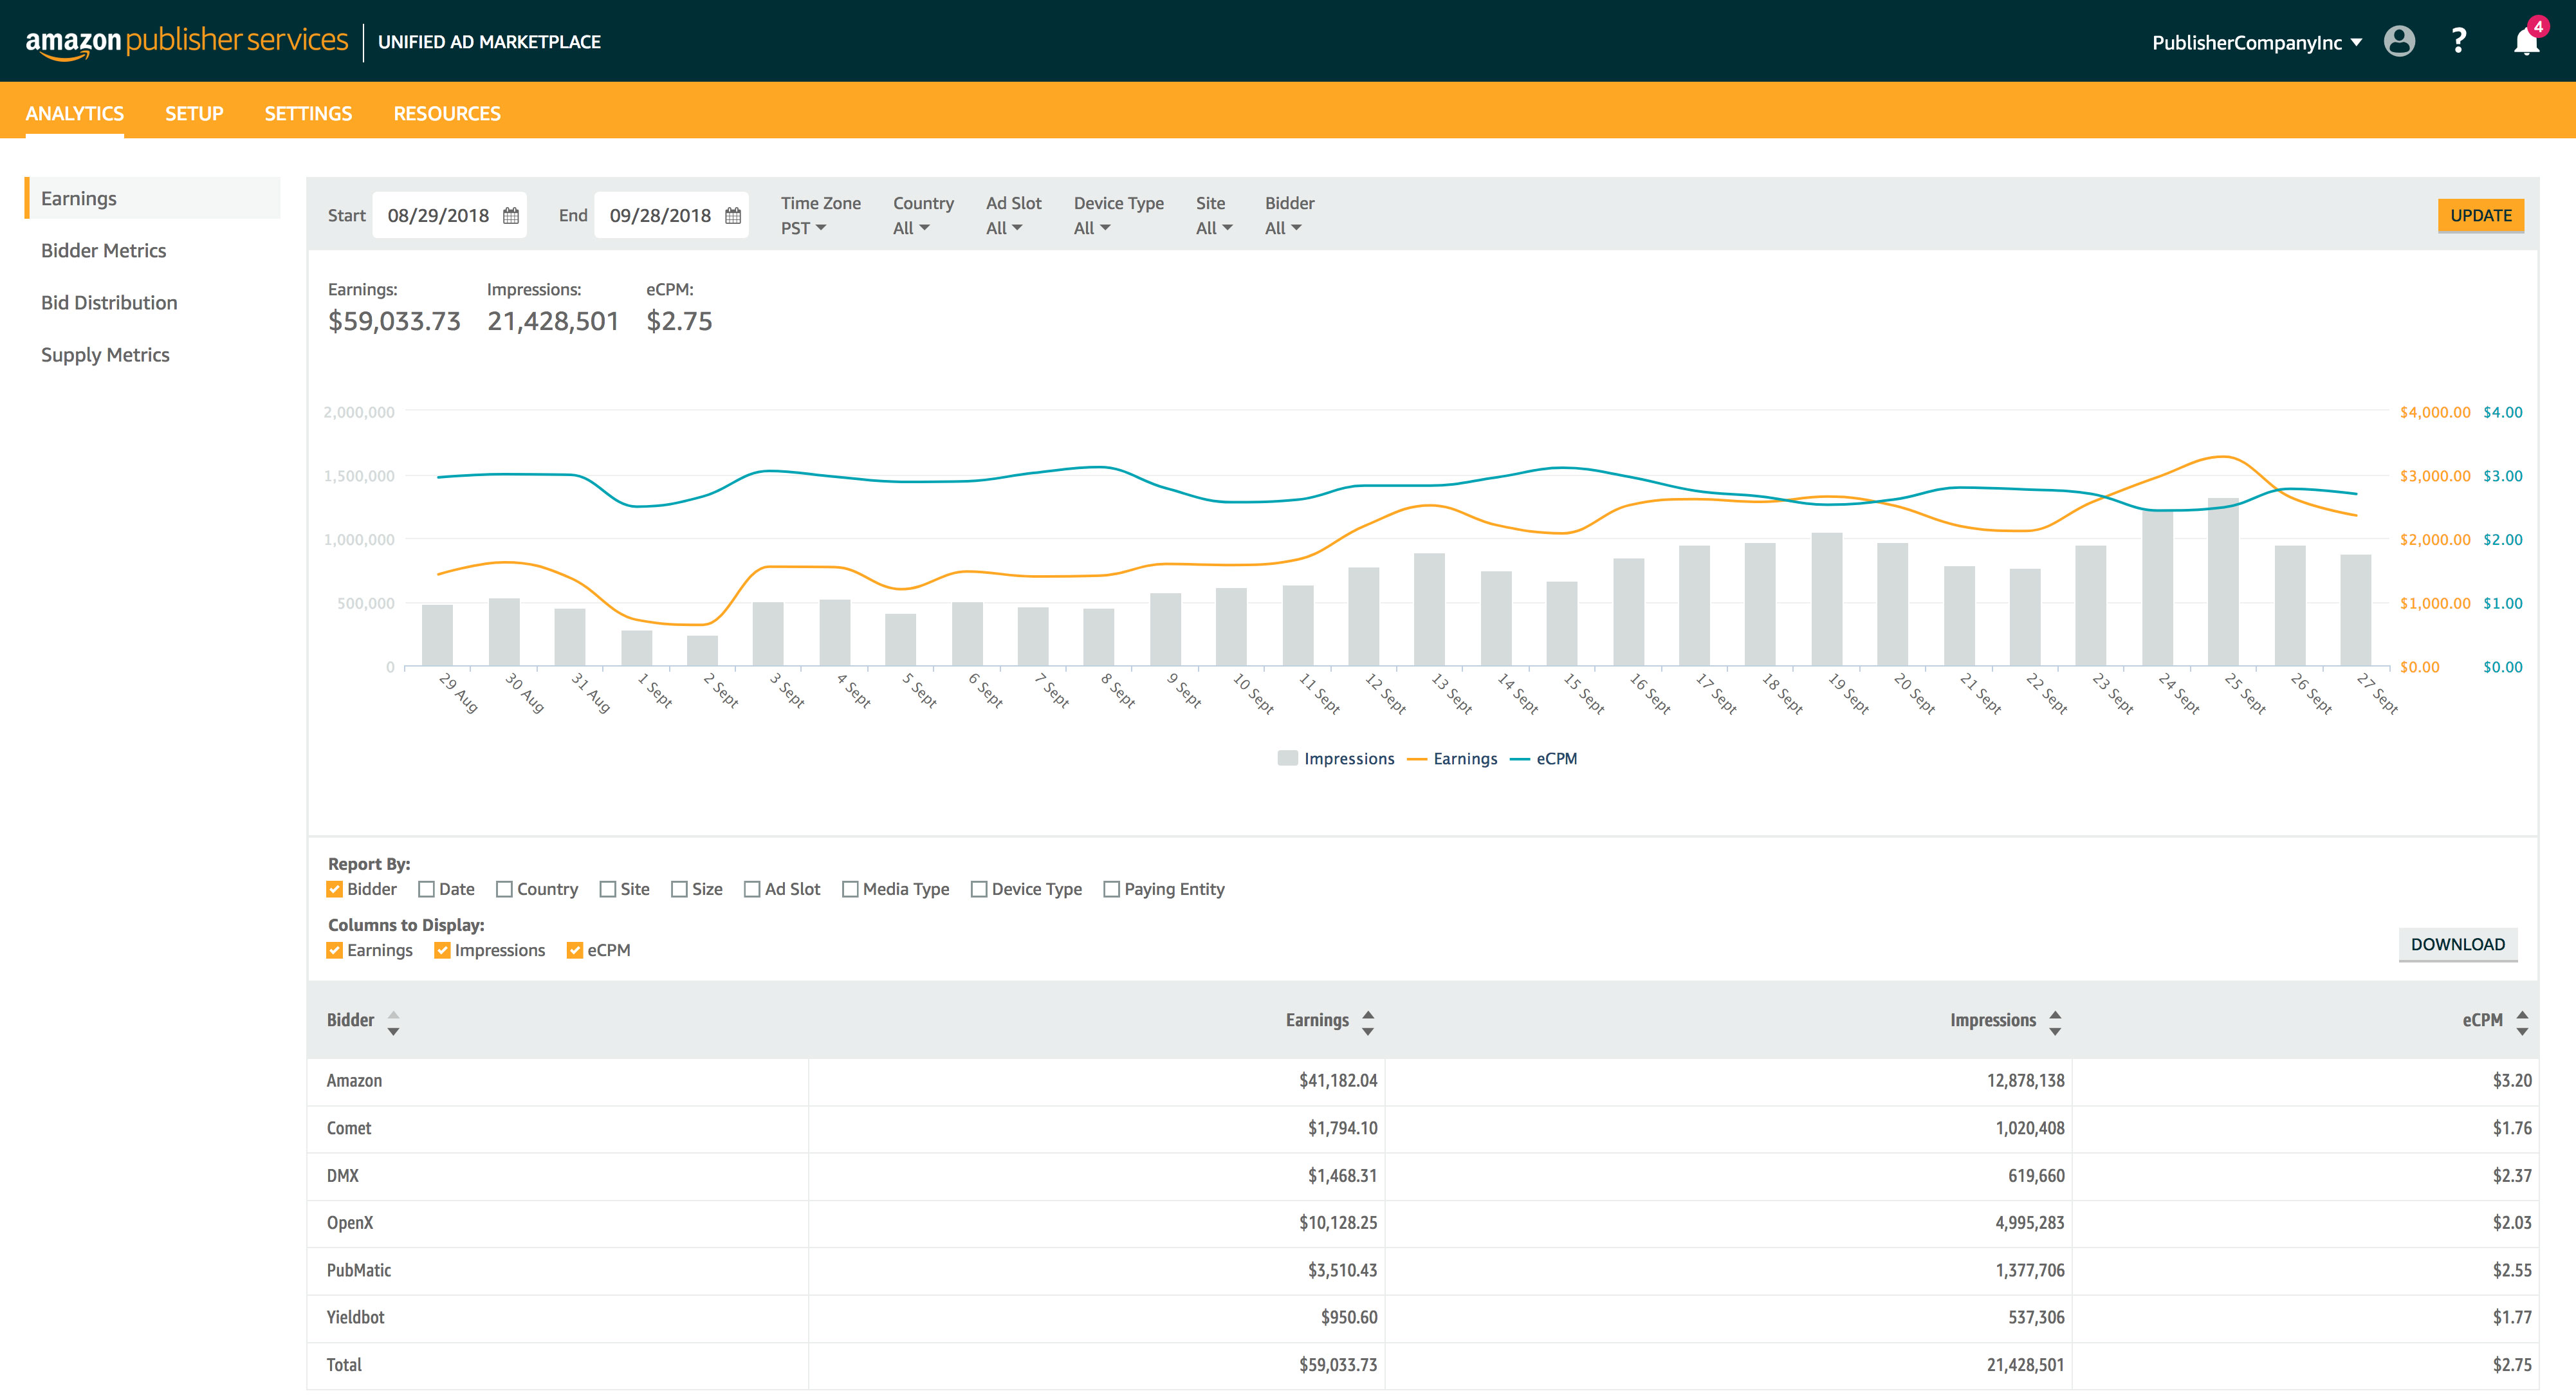The width and height of the screenshot is (2576, 1400).
Task: Switch to the Analytics tab
Action: 75,113
